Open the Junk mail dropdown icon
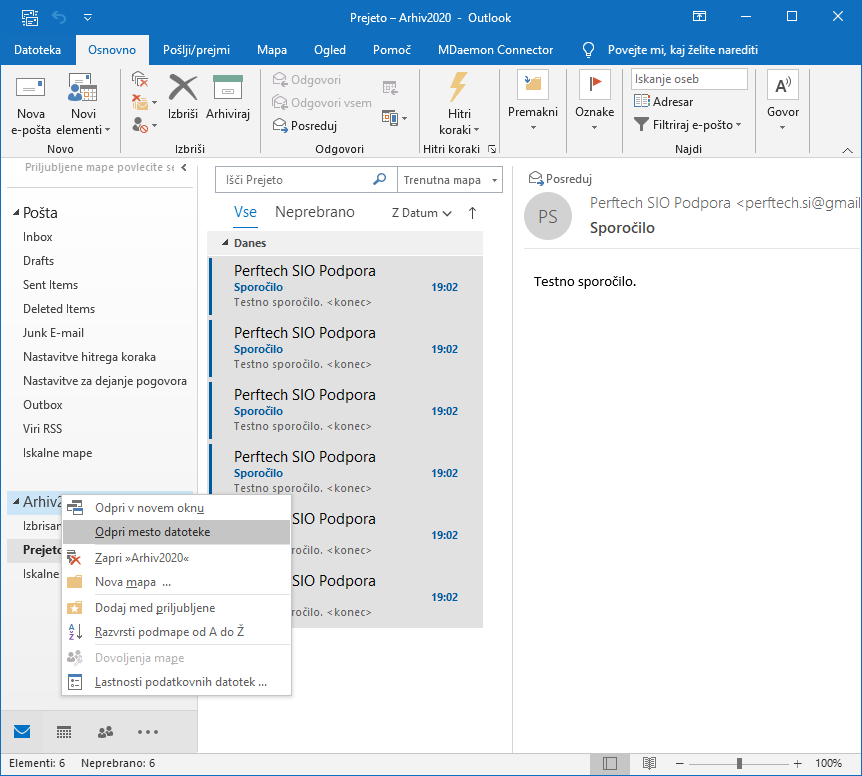Viewport: 862px width, 776px height. click(x=144, y=125)
